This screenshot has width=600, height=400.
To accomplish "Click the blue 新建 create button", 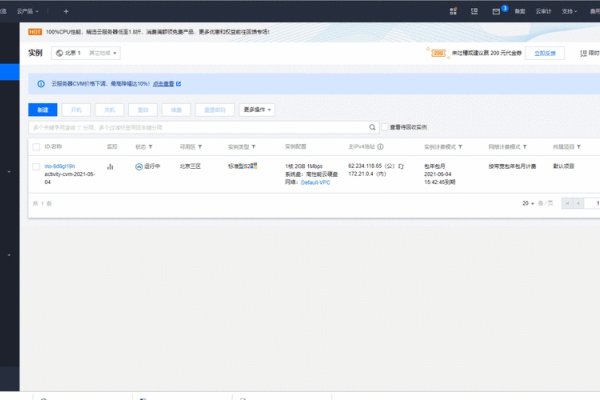I will pyautogui.click(x=43, y=110).
